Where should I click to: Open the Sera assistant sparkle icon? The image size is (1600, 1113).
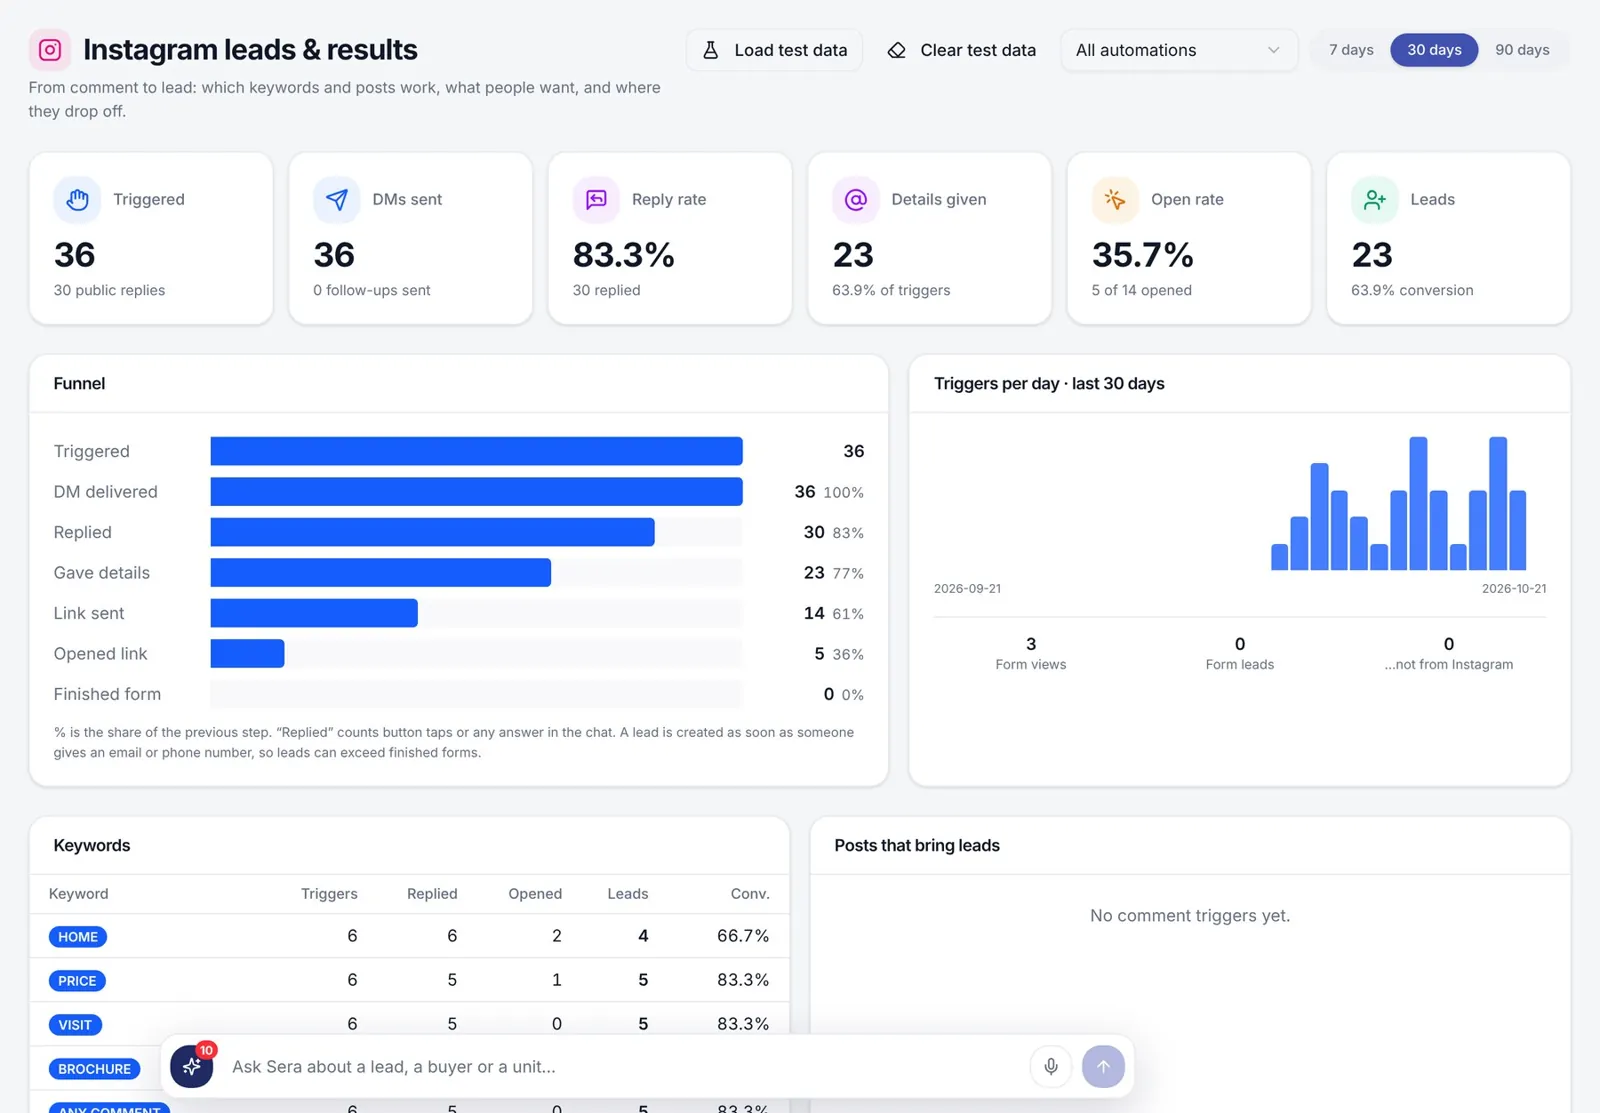click(x=192, y=1067)
